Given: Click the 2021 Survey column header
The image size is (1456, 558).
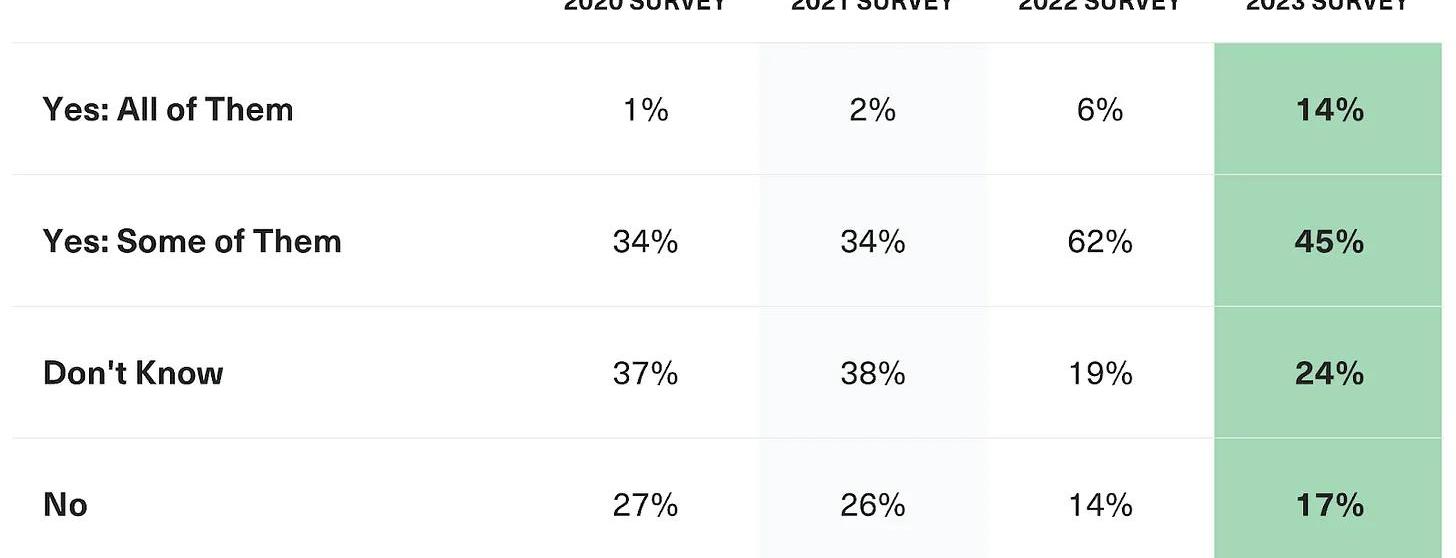Looking at the screenshot, I should [x=872, y=5].
